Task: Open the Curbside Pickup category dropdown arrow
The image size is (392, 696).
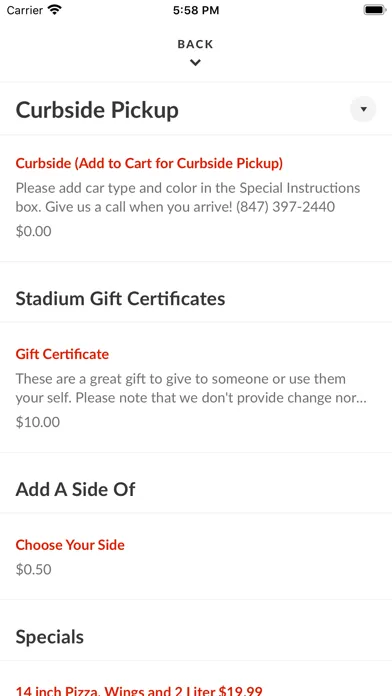Action: [363, 109]
